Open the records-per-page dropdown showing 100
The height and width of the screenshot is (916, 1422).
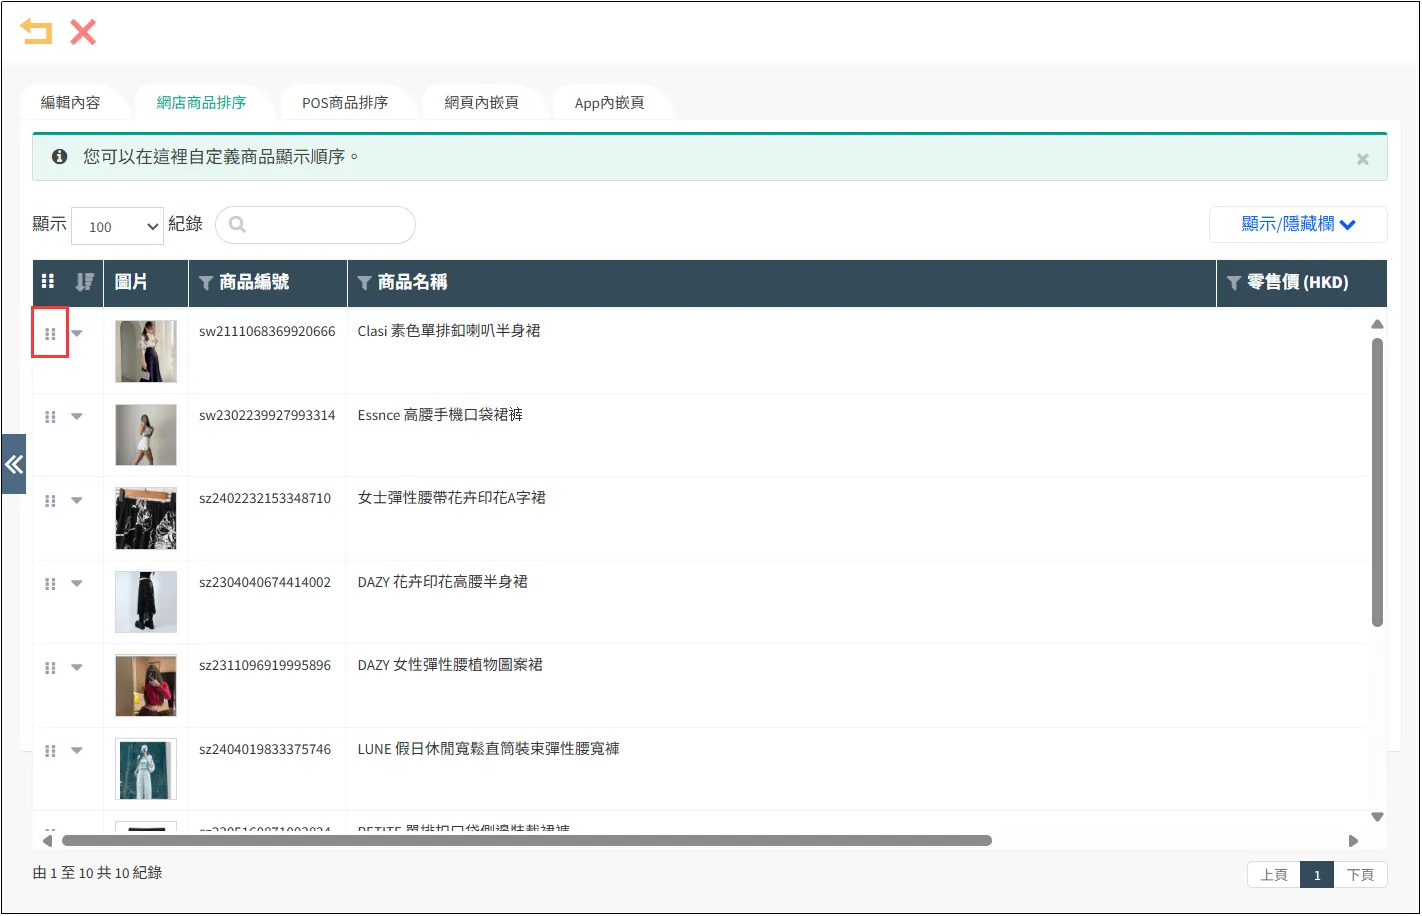117,226
